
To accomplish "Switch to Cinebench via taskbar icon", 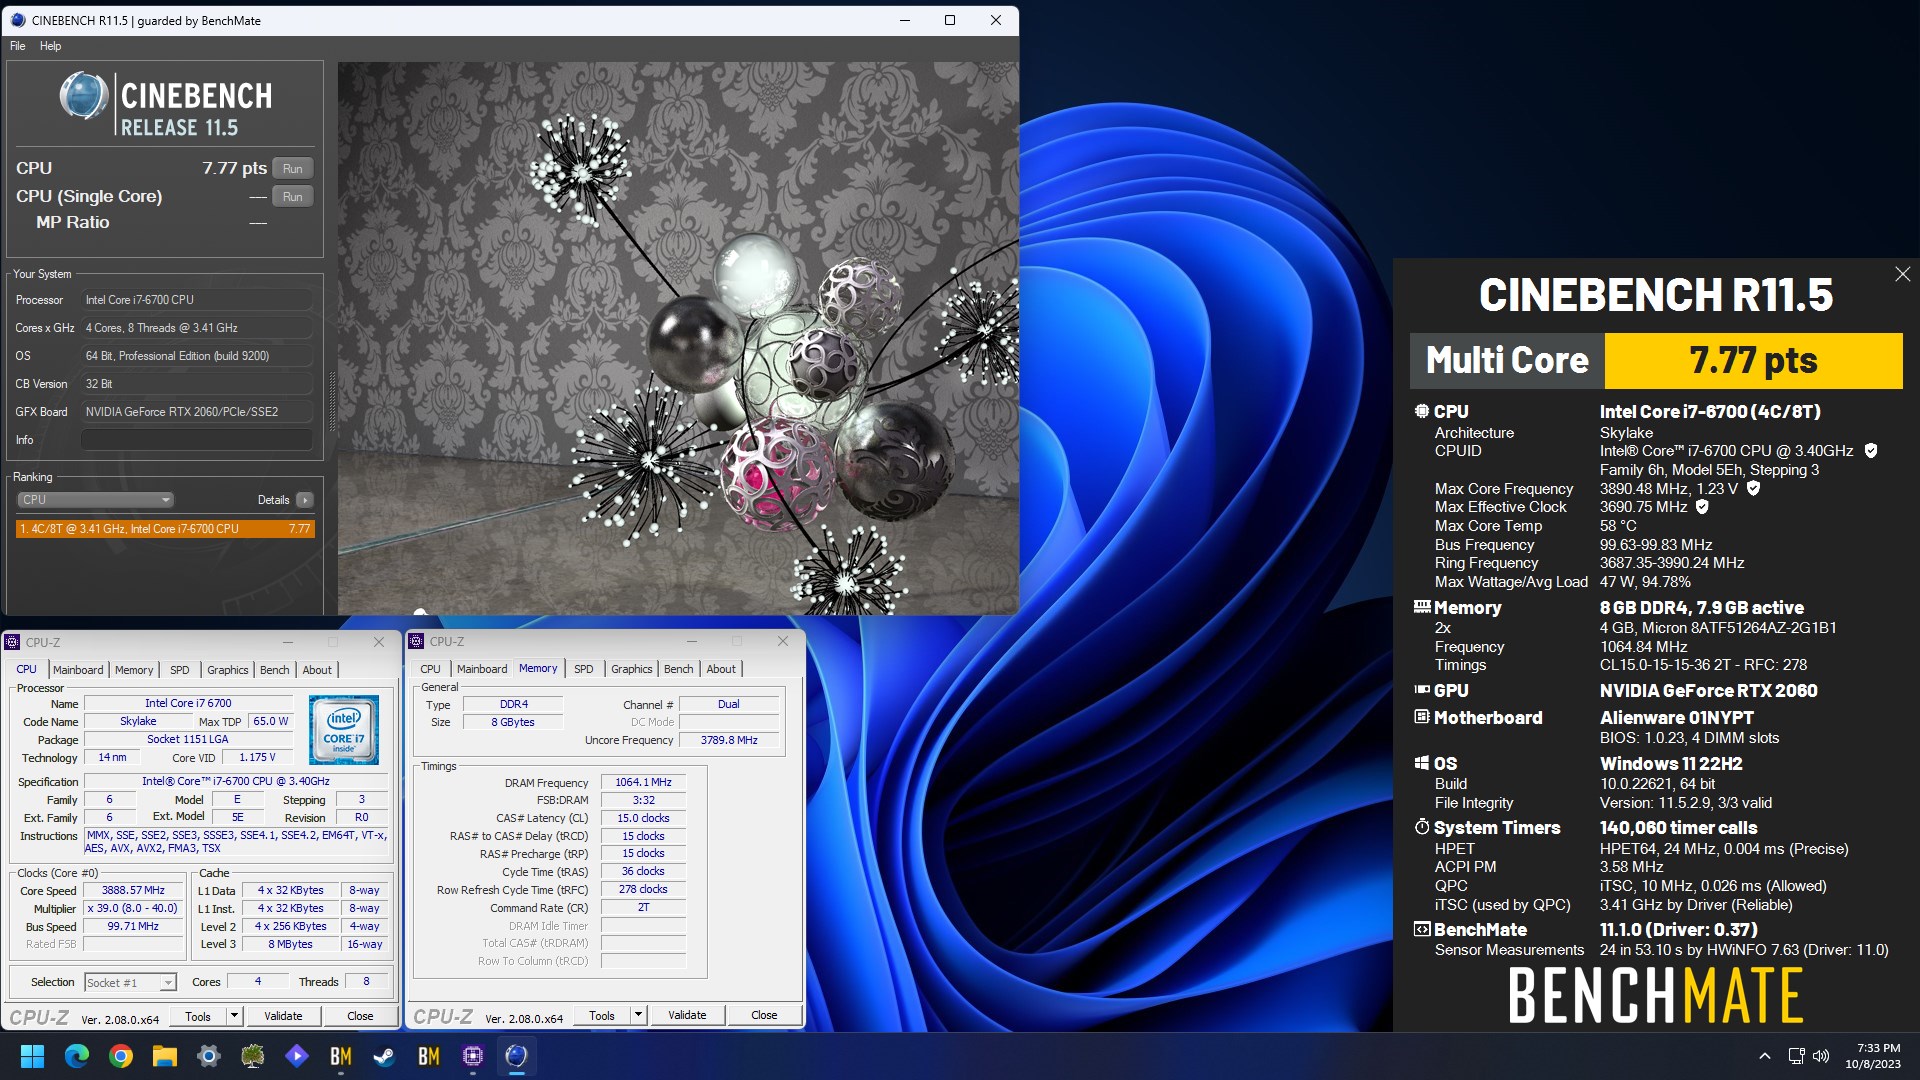I will point(517,1056).
